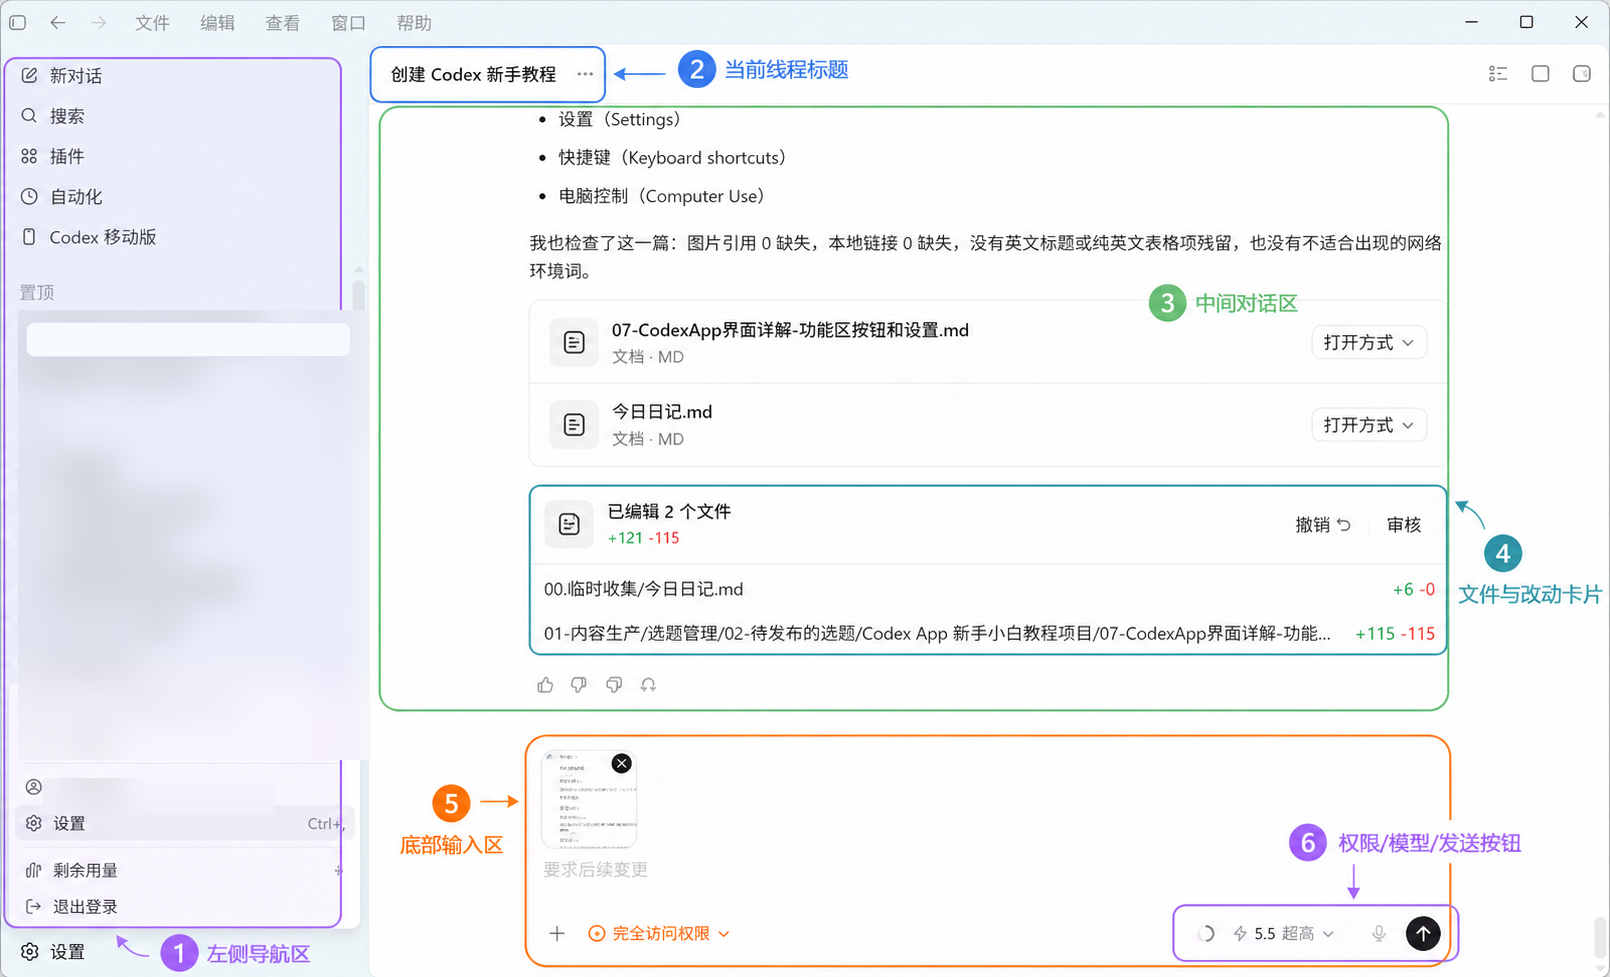
Task: Open the task list icon at window top right
Action: pos(1498,74)
